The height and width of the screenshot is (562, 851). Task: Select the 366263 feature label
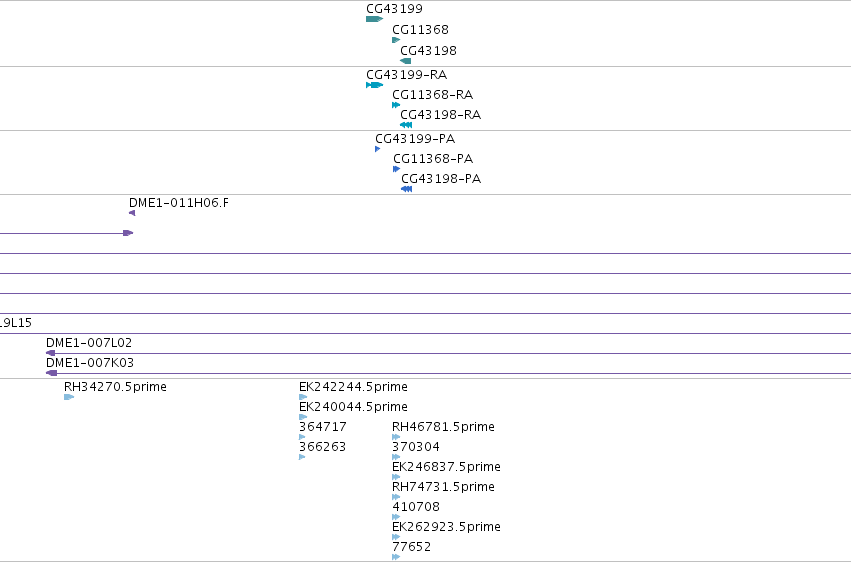coord(322,446)
